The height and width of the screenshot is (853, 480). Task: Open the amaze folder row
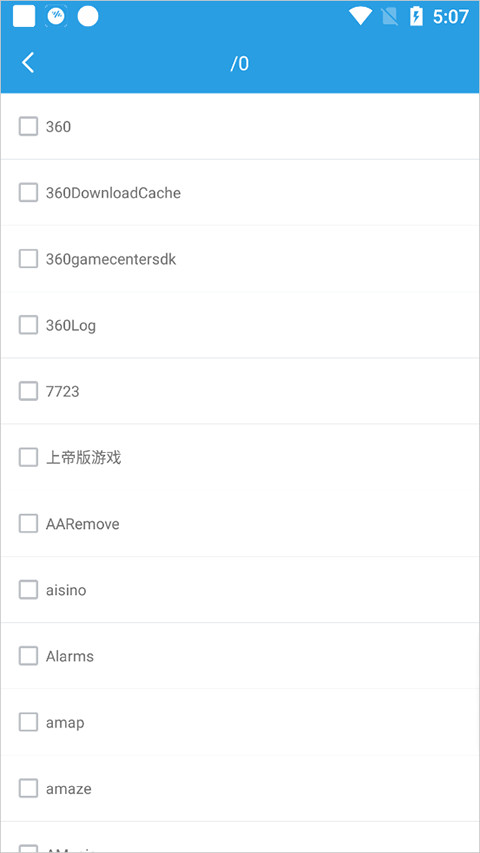tap(240, 788)
